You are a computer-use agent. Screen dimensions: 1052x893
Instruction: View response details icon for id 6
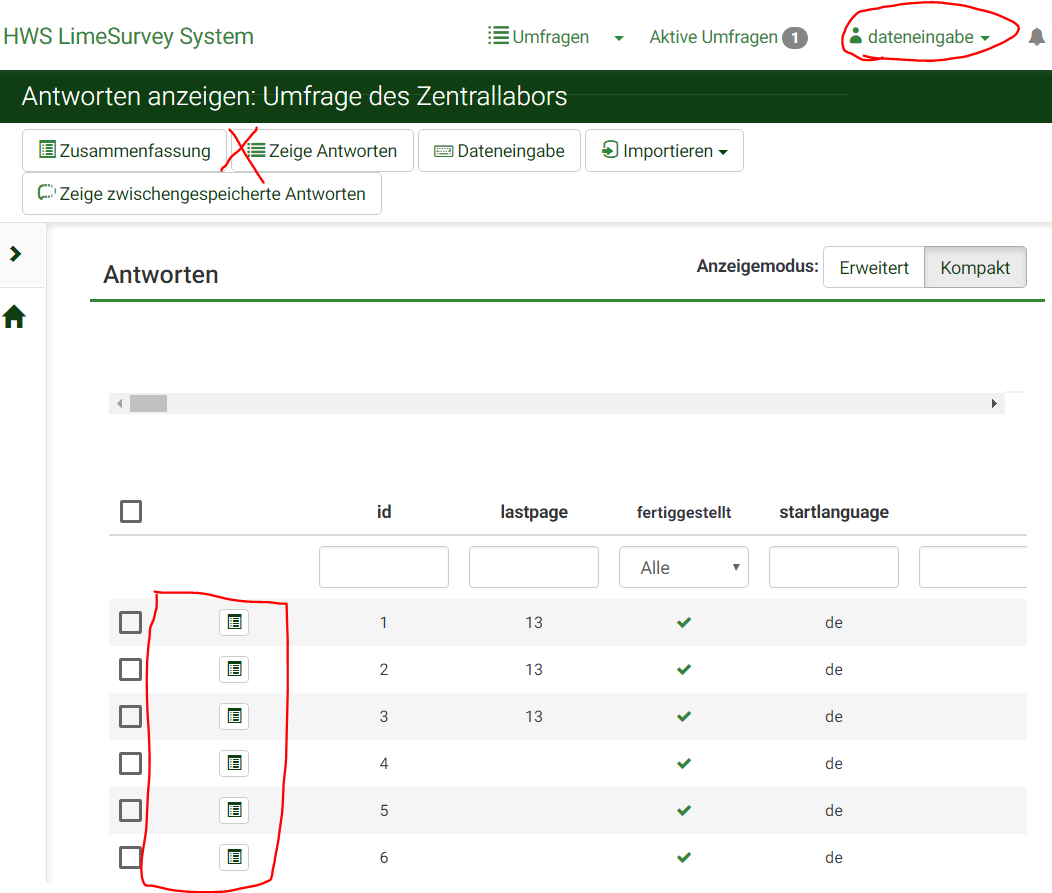234,857
